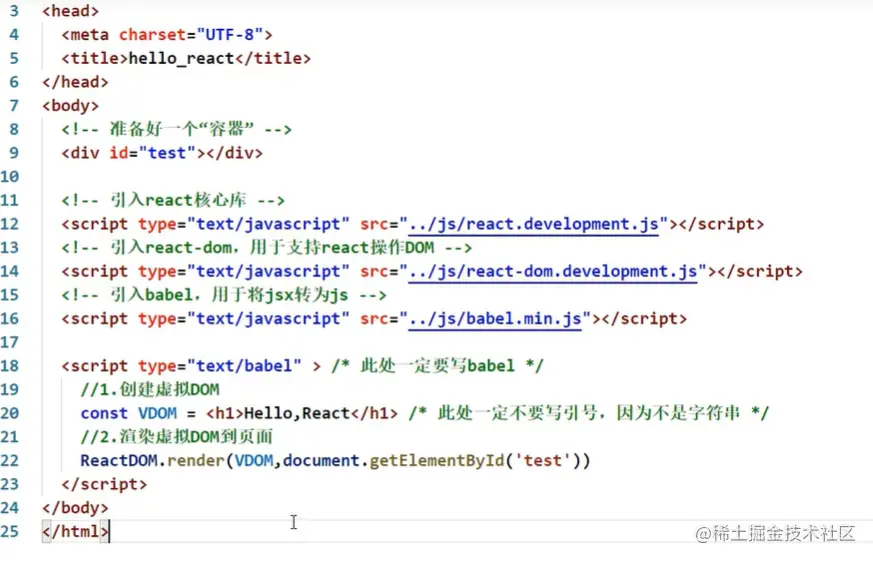Click the </head> closing tag
Viewport: 873px width, 561px height.
click(75, 82)
